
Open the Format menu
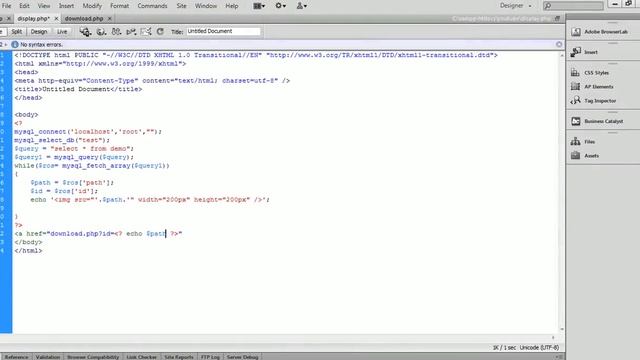tap(120, 6)
